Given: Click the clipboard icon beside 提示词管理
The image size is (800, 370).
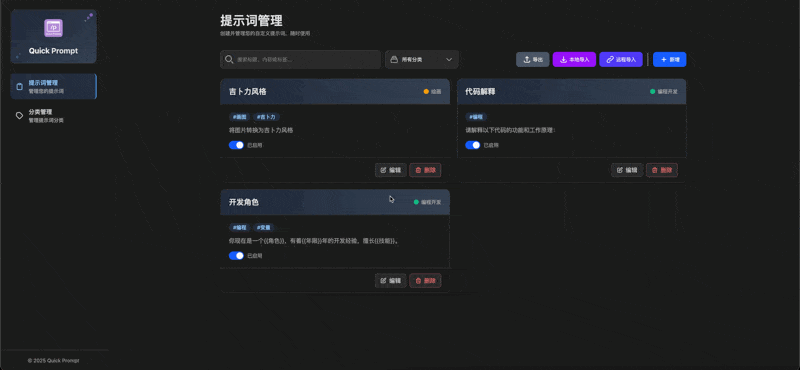Looking at the screenshot, I should click(x=19, y=87).
